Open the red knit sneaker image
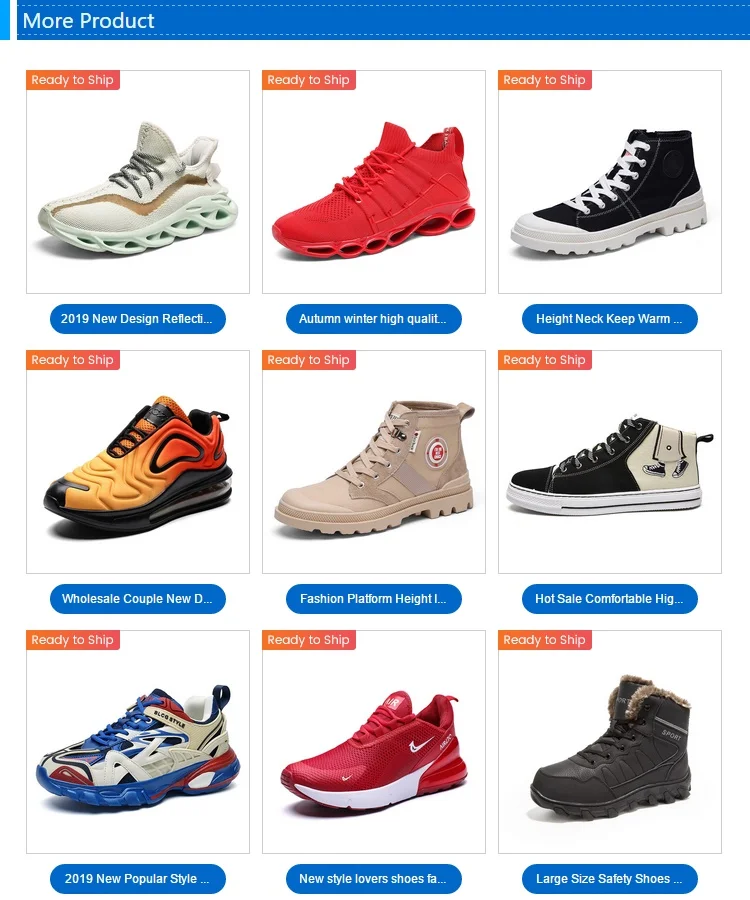 pyautogui.click(x=374, y=182)
